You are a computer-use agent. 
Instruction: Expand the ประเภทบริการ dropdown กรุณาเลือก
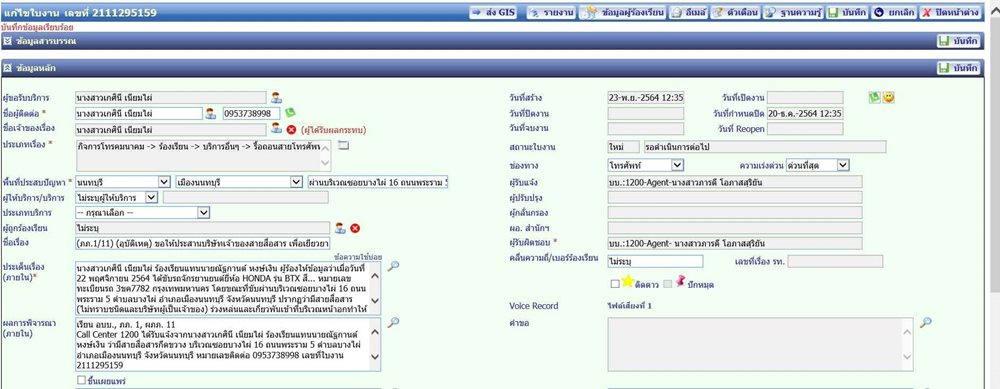pos(142,212)
